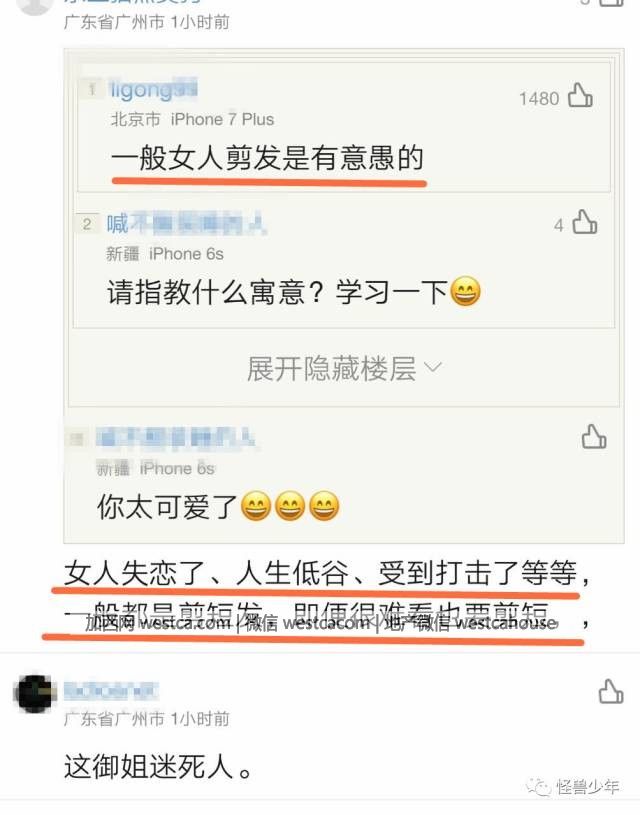The height and width of the screenshot is (815, 640).
Task: Like the comment asking 请指教什么寓意
Action: (x=584, y=223)
